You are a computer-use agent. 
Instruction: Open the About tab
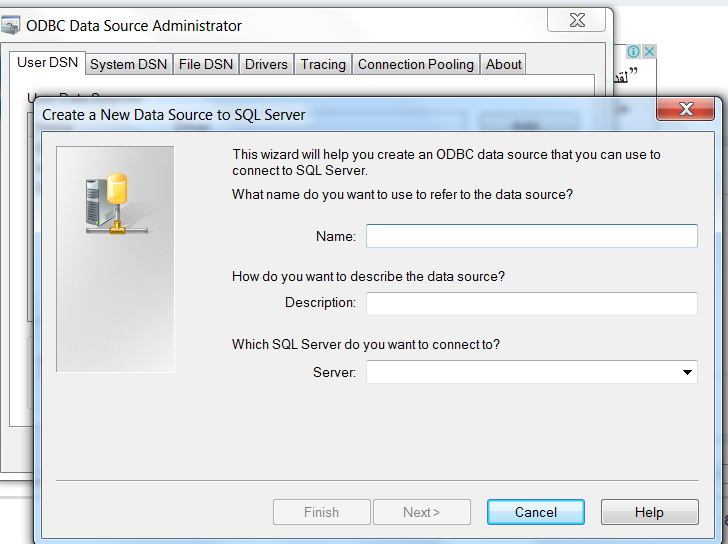(503, 64)
